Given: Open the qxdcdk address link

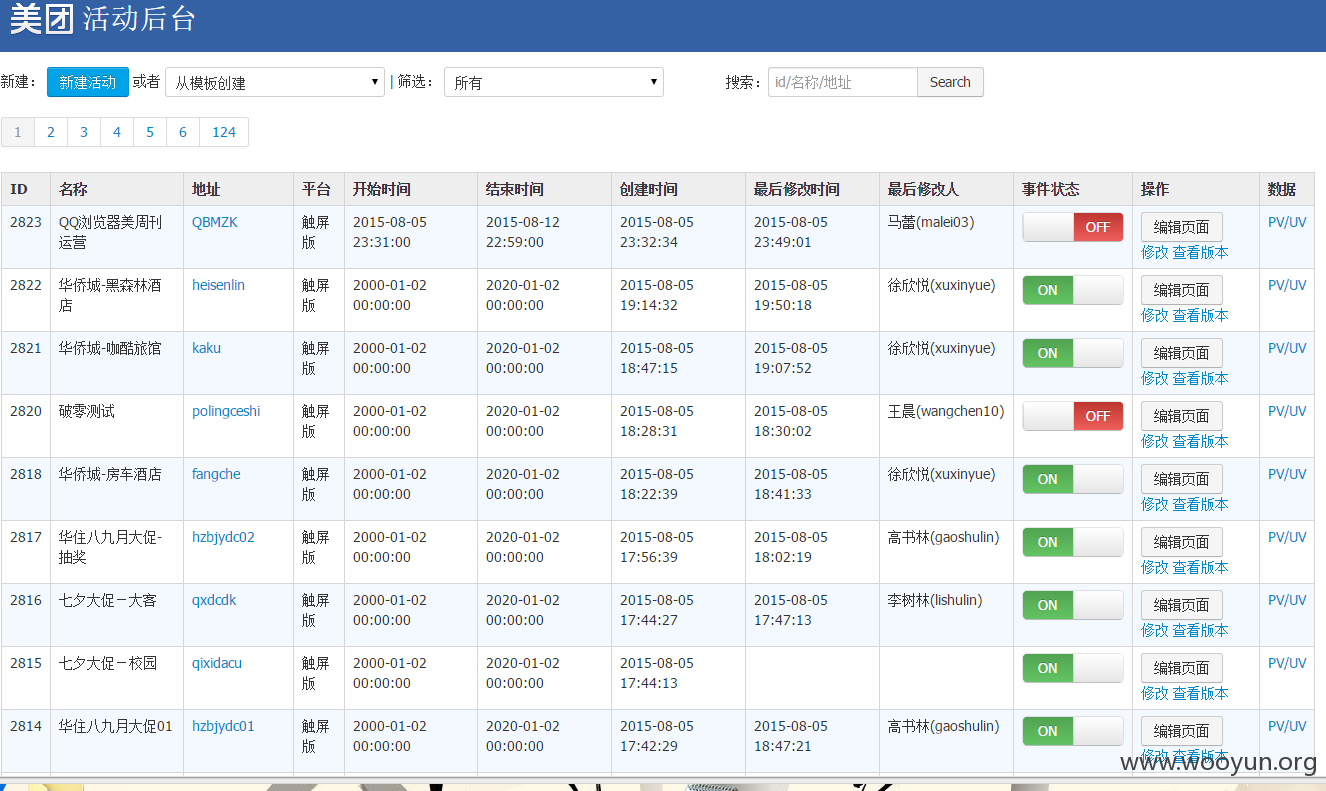Looking at the screenshot, I should [x=214, y=600].
